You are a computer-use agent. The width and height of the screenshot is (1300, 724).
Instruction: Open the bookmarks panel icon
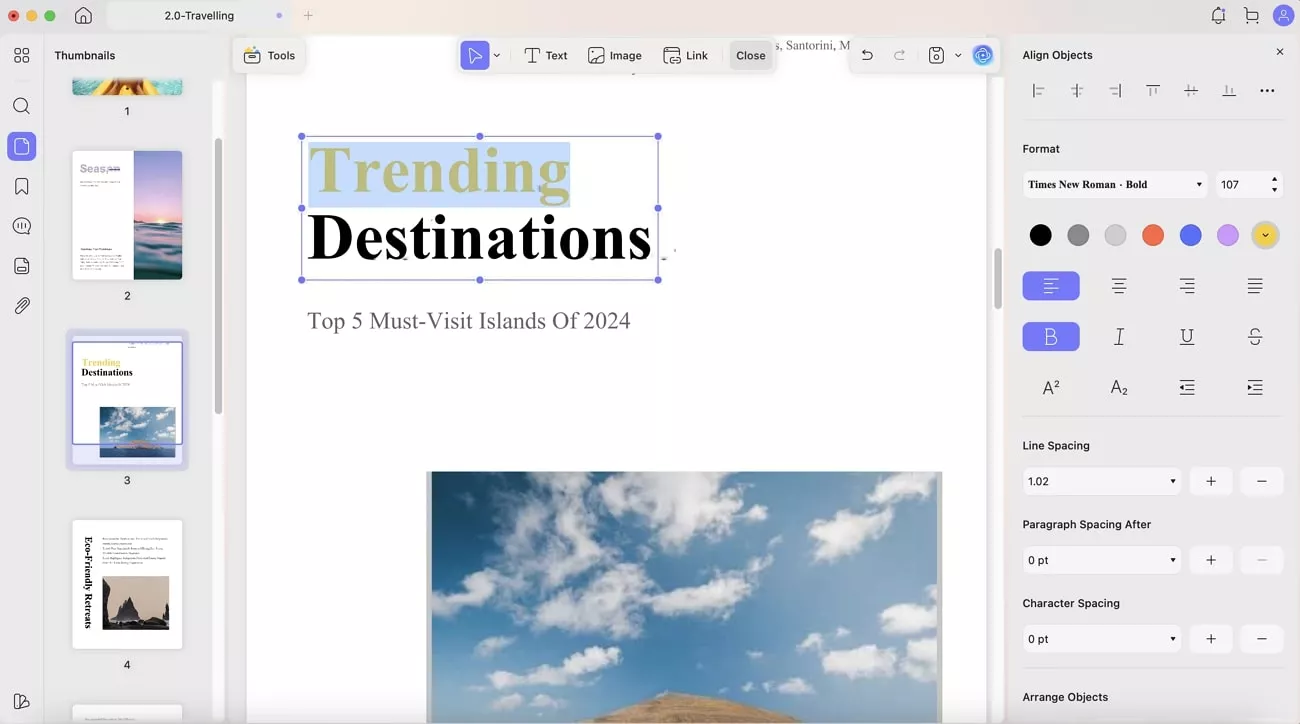point(21,187)
